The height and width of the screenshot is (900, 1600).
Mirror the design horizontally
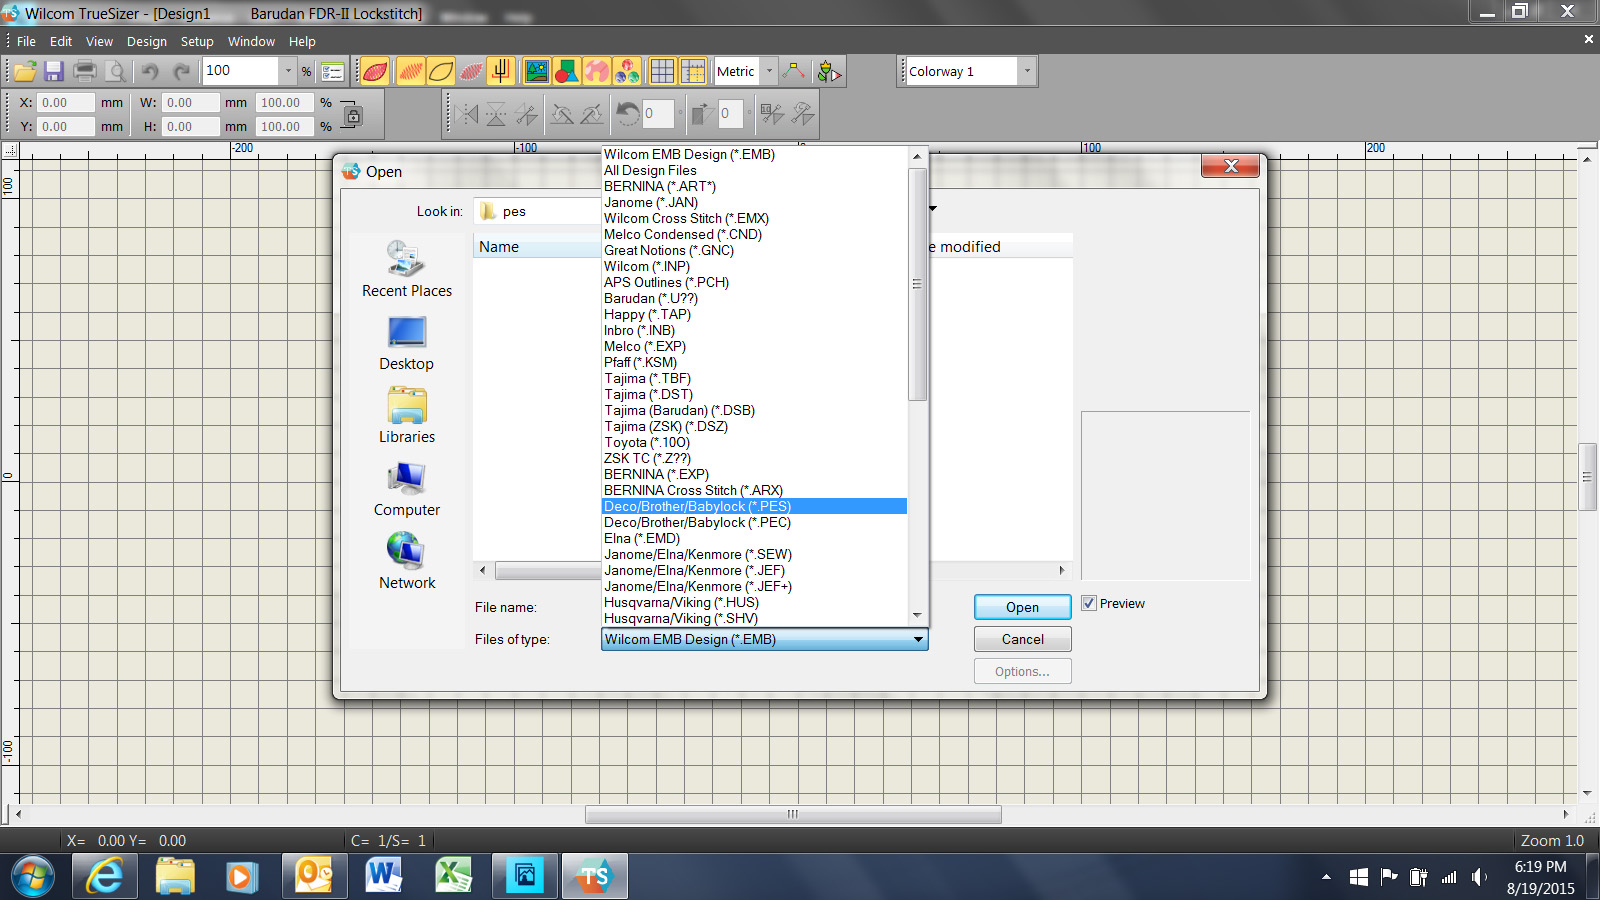pos(468,113)
